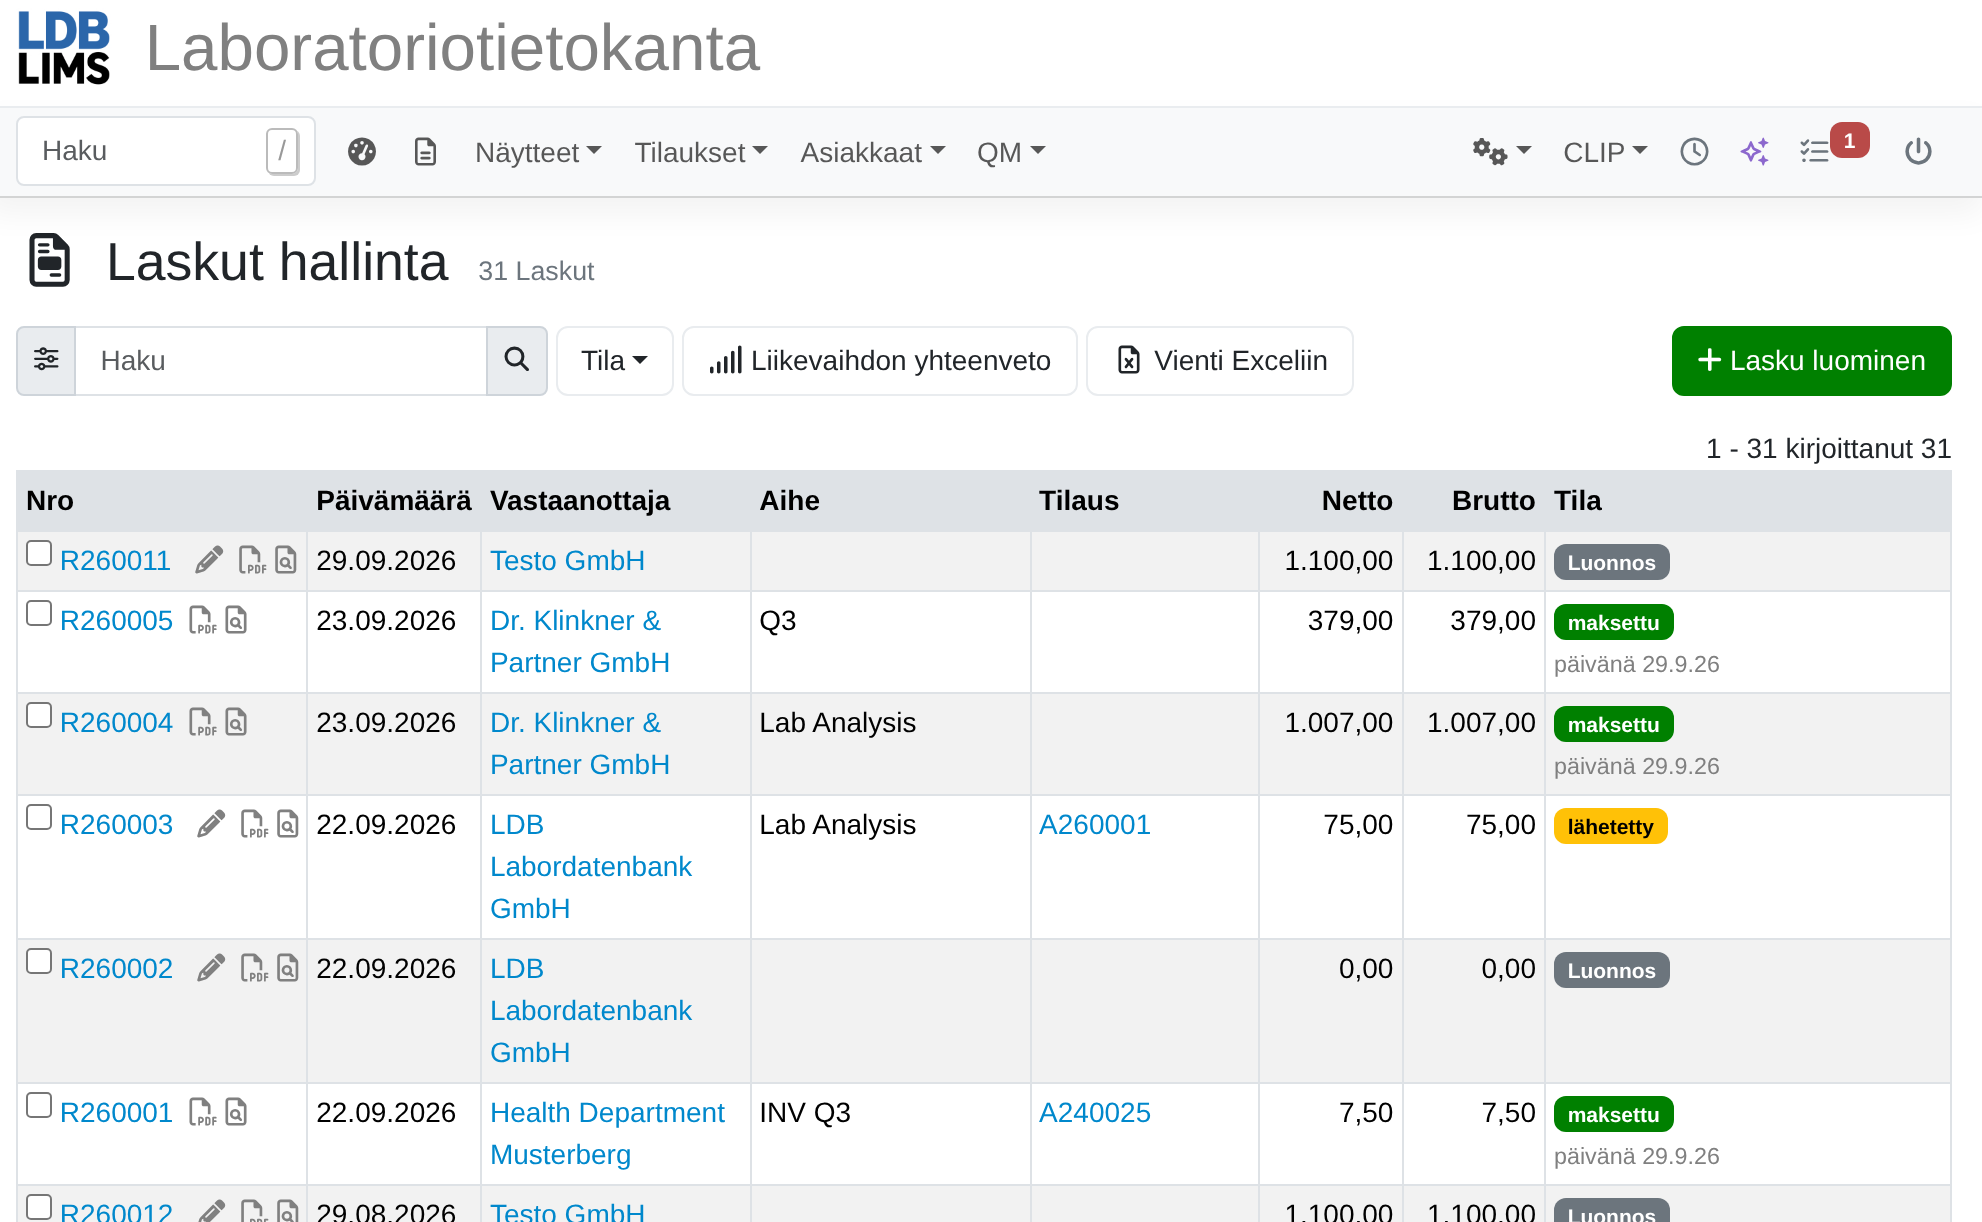Open filter sliders icon beside invoice search
This screenshot has width=1982, height=1222.
click(46, 360)
